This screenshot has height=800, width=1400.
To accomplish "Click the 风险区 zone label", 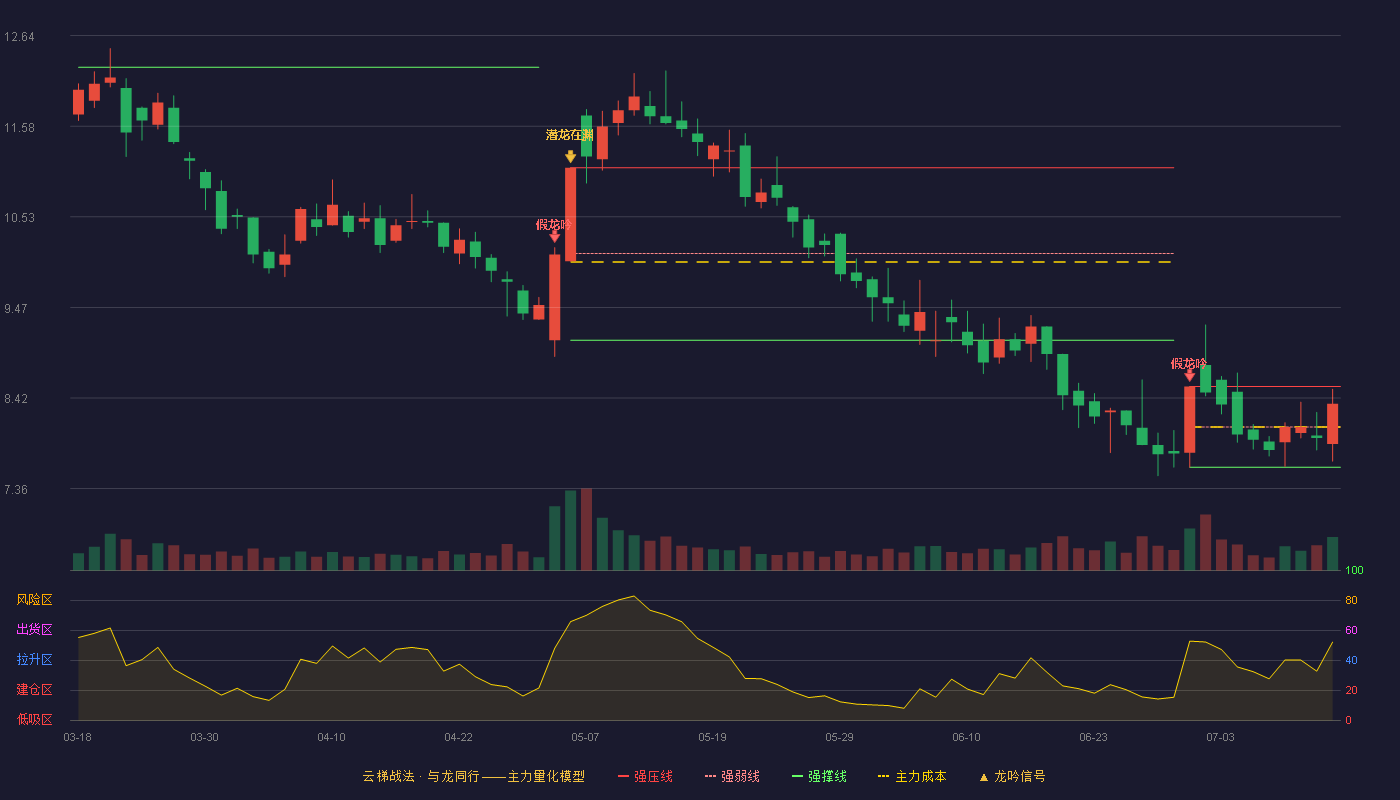I will (34, 600).
